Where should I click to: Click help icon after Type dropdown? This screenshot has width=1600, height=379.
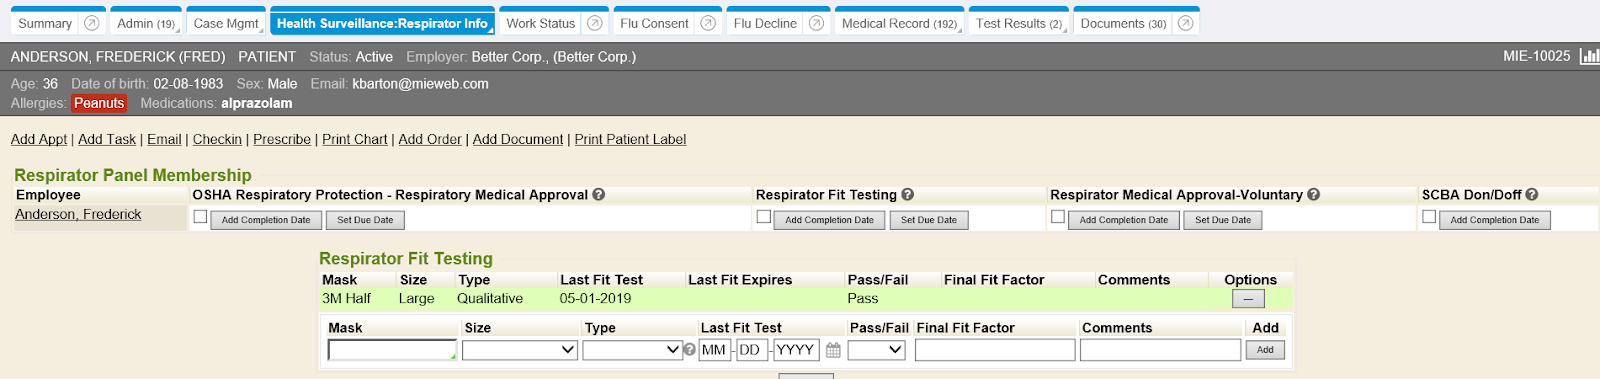689,350
